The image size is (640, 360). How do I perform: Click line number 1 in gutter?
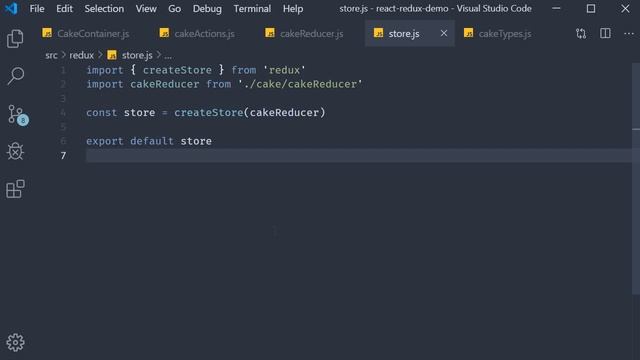click(x=63, y=70)
